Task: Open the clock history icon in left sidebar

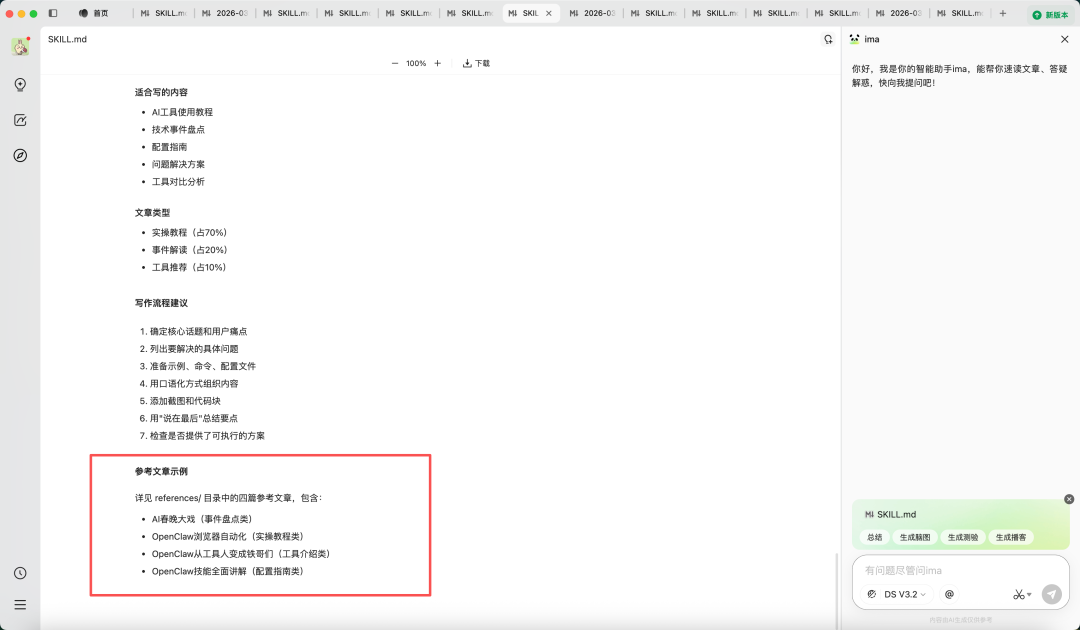Action: [20, 573]
